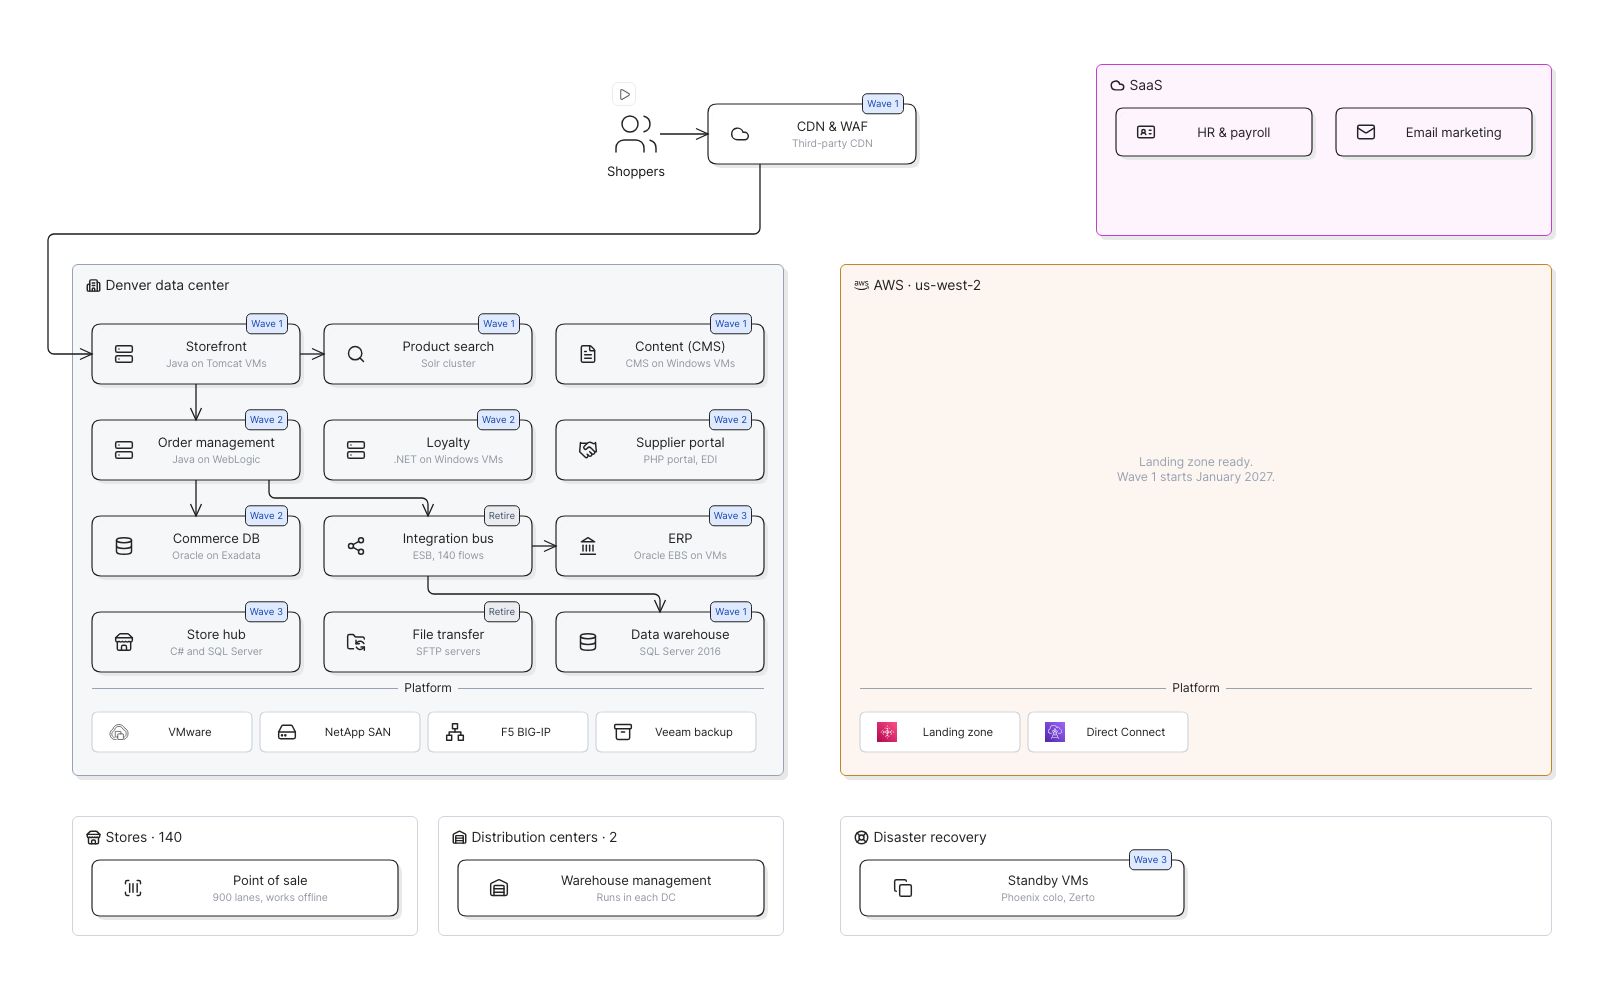Screen dimensions: 1600x1000
Task: Click the SaaS group title
Action: point(1146,85)
